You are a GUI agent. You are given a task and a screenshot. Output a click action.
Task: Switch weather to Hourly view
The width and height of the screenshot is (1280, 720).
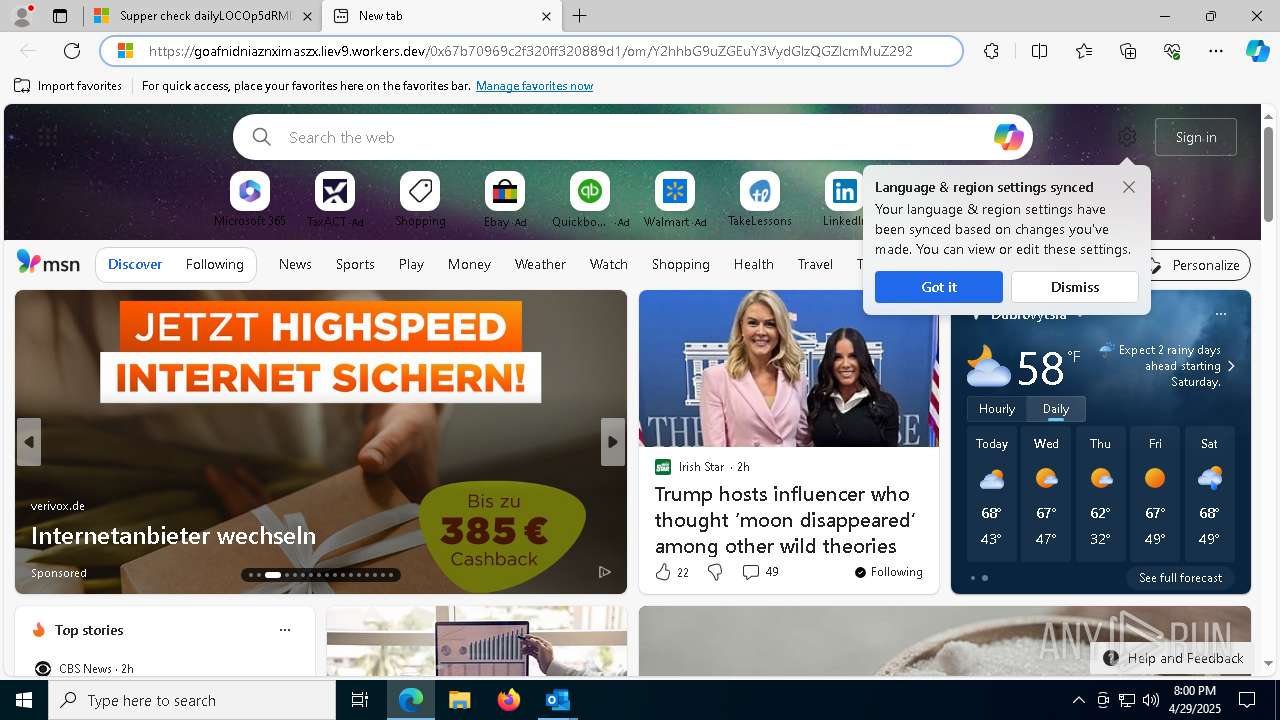[997, 409]
